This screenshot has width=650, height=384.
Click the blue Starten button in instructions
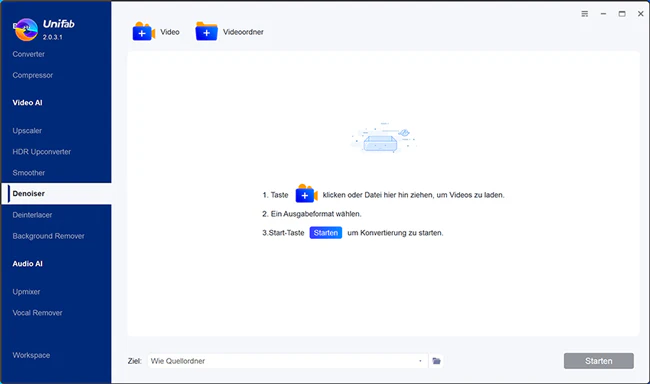tap(326, 233)
